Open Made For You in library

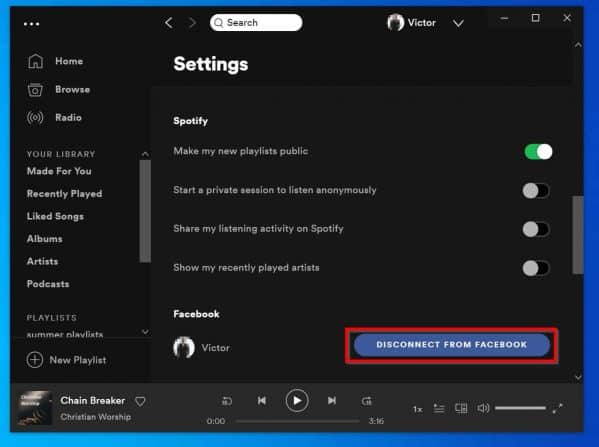(59, 171)
